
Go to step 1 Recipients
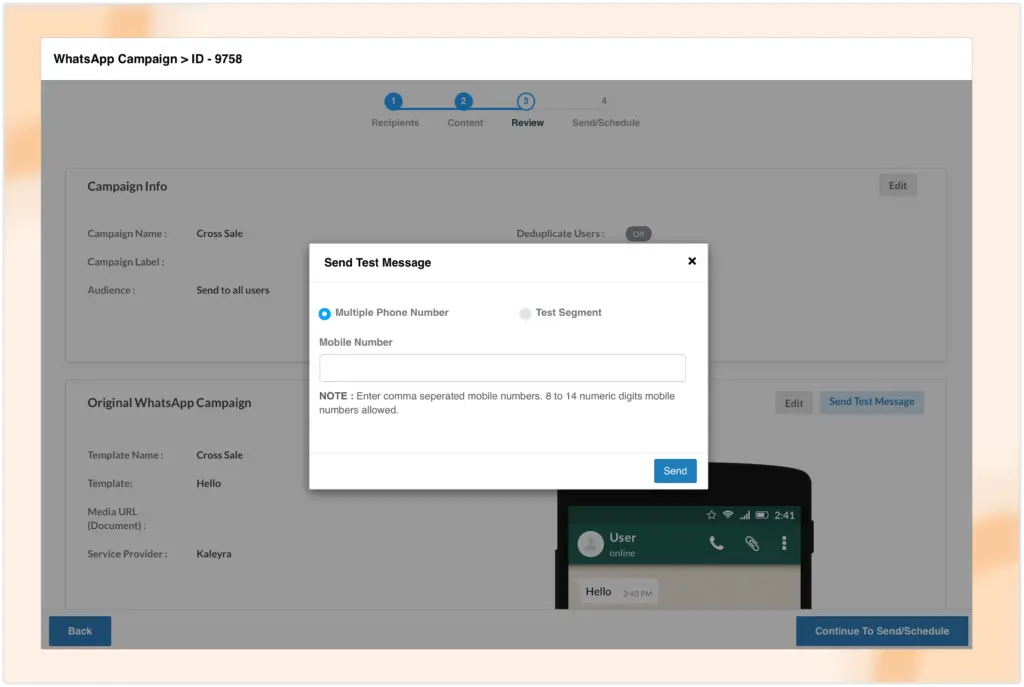click(x=394, y=101)
